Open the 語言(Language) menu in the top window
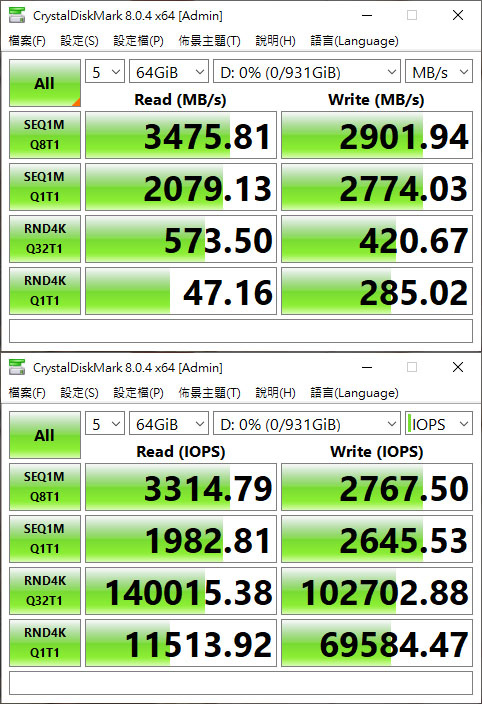482x704 pixels. coord(355,41)
